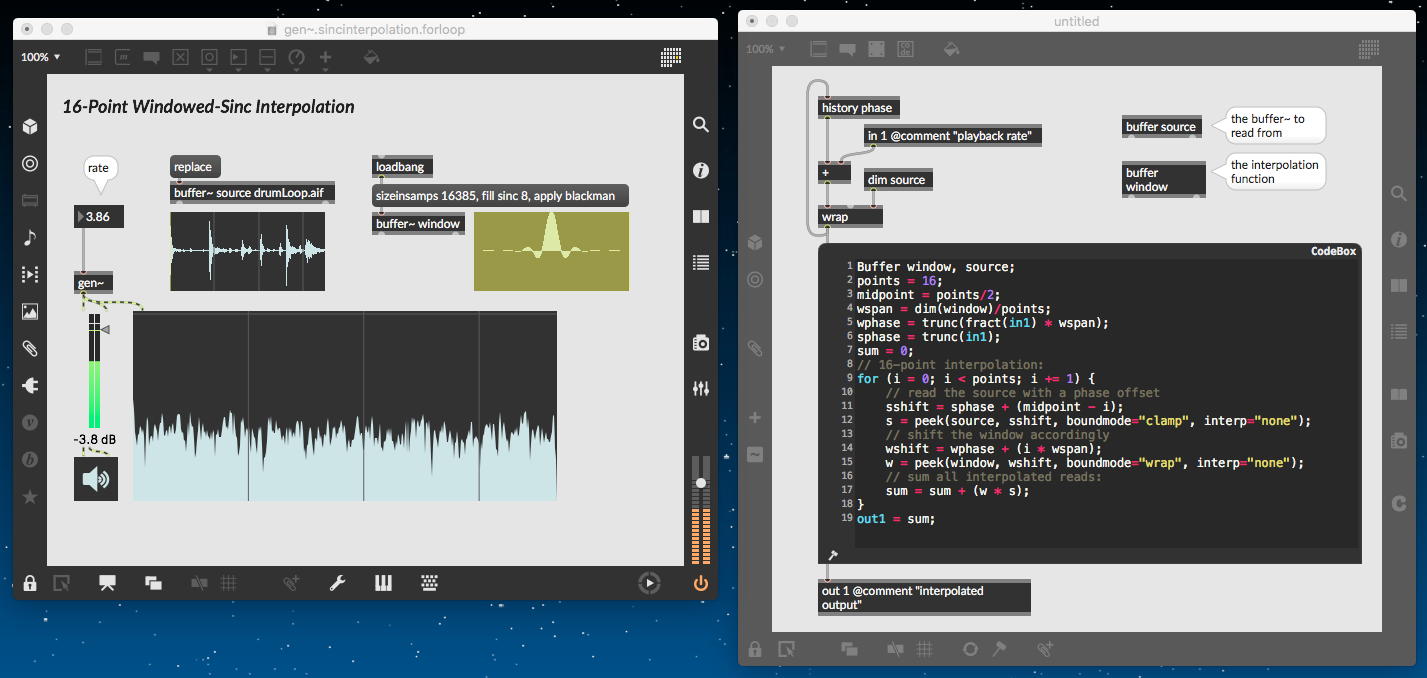Open the wrench debugging tools icon
The image size is (1427, 678).
click(337, 583)
